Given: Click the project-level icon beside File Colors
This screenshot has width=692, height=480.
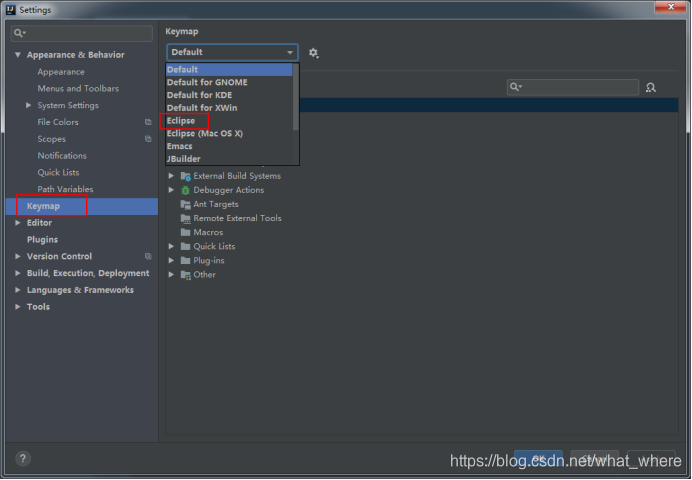Looking at the screenshot, I should click(148, 122).
